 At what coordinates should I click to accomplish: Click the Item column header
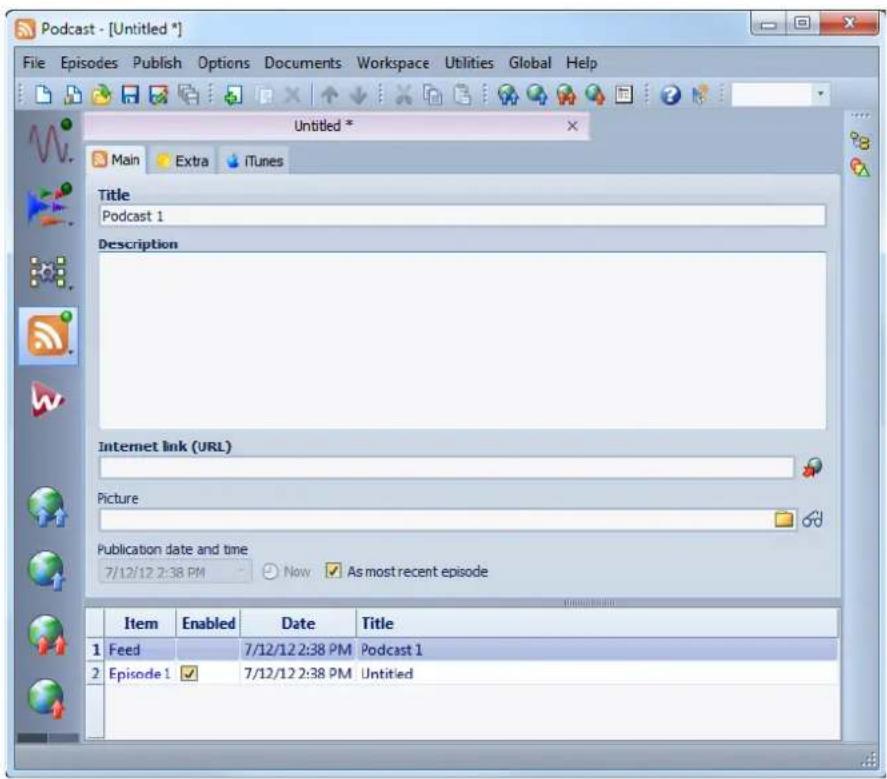point(140,623)
